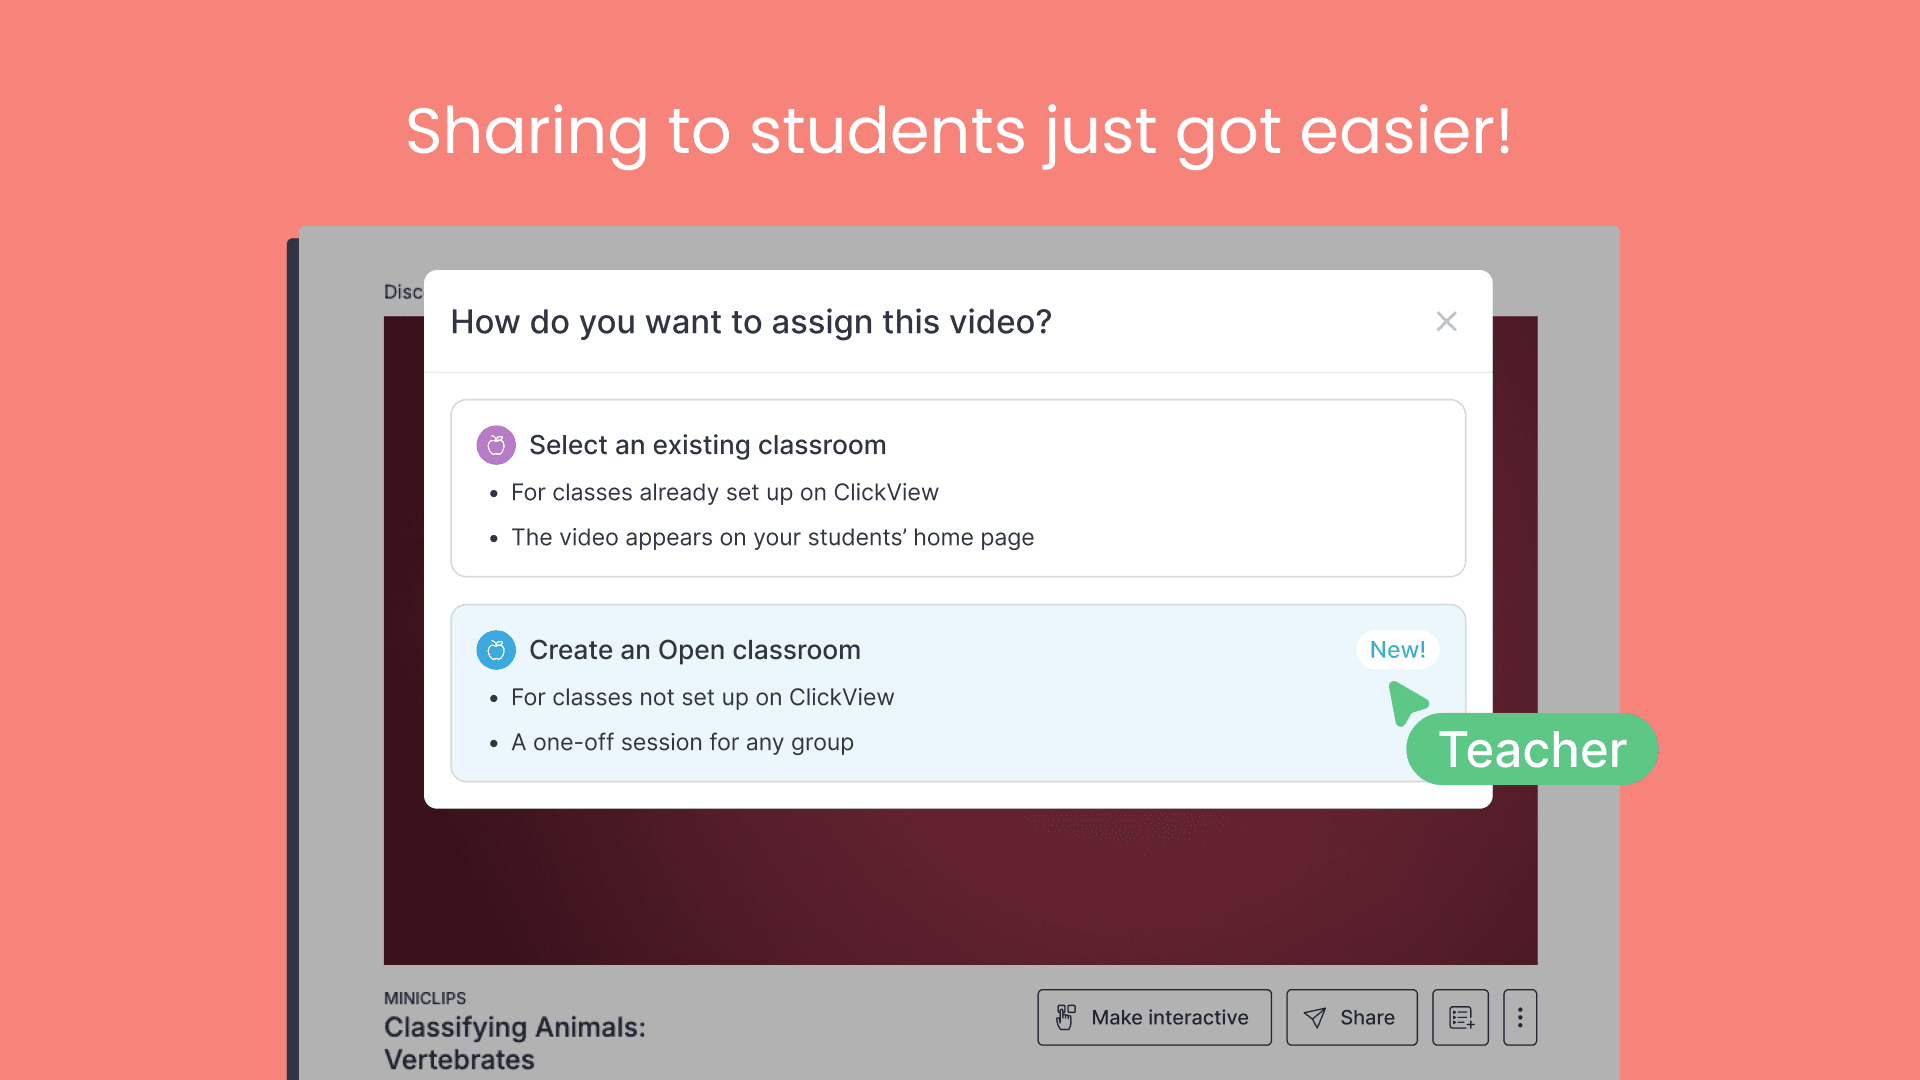Click the partially visible Discover text
Viewport: 1920px width, 1080px height.
(403, 292)
